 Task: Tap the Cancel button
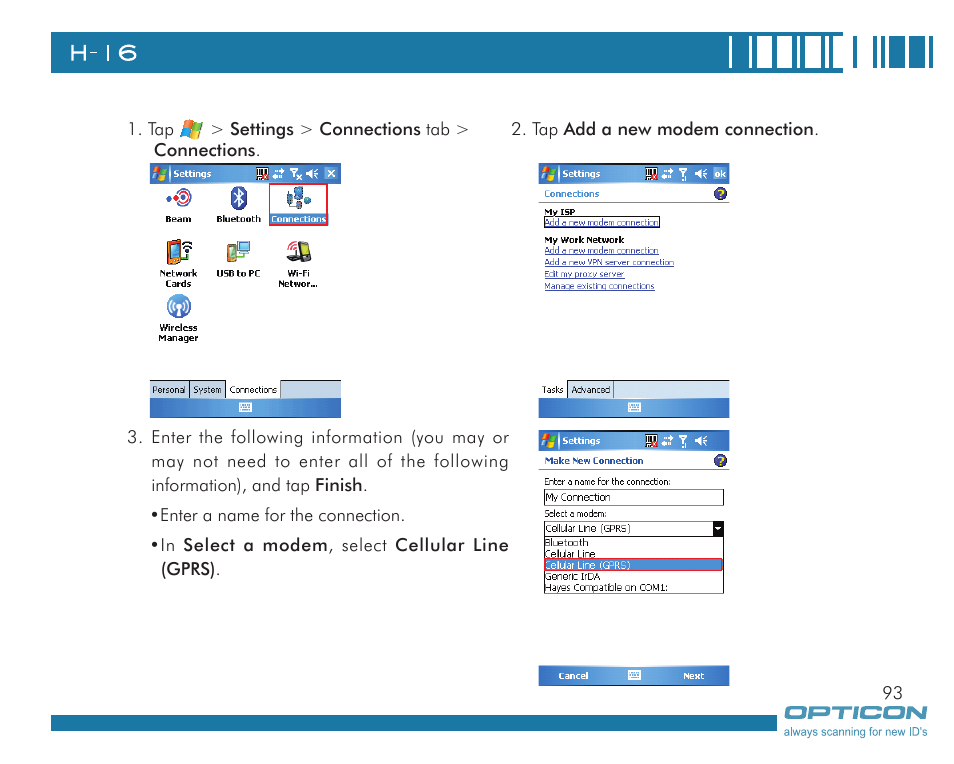573,676
